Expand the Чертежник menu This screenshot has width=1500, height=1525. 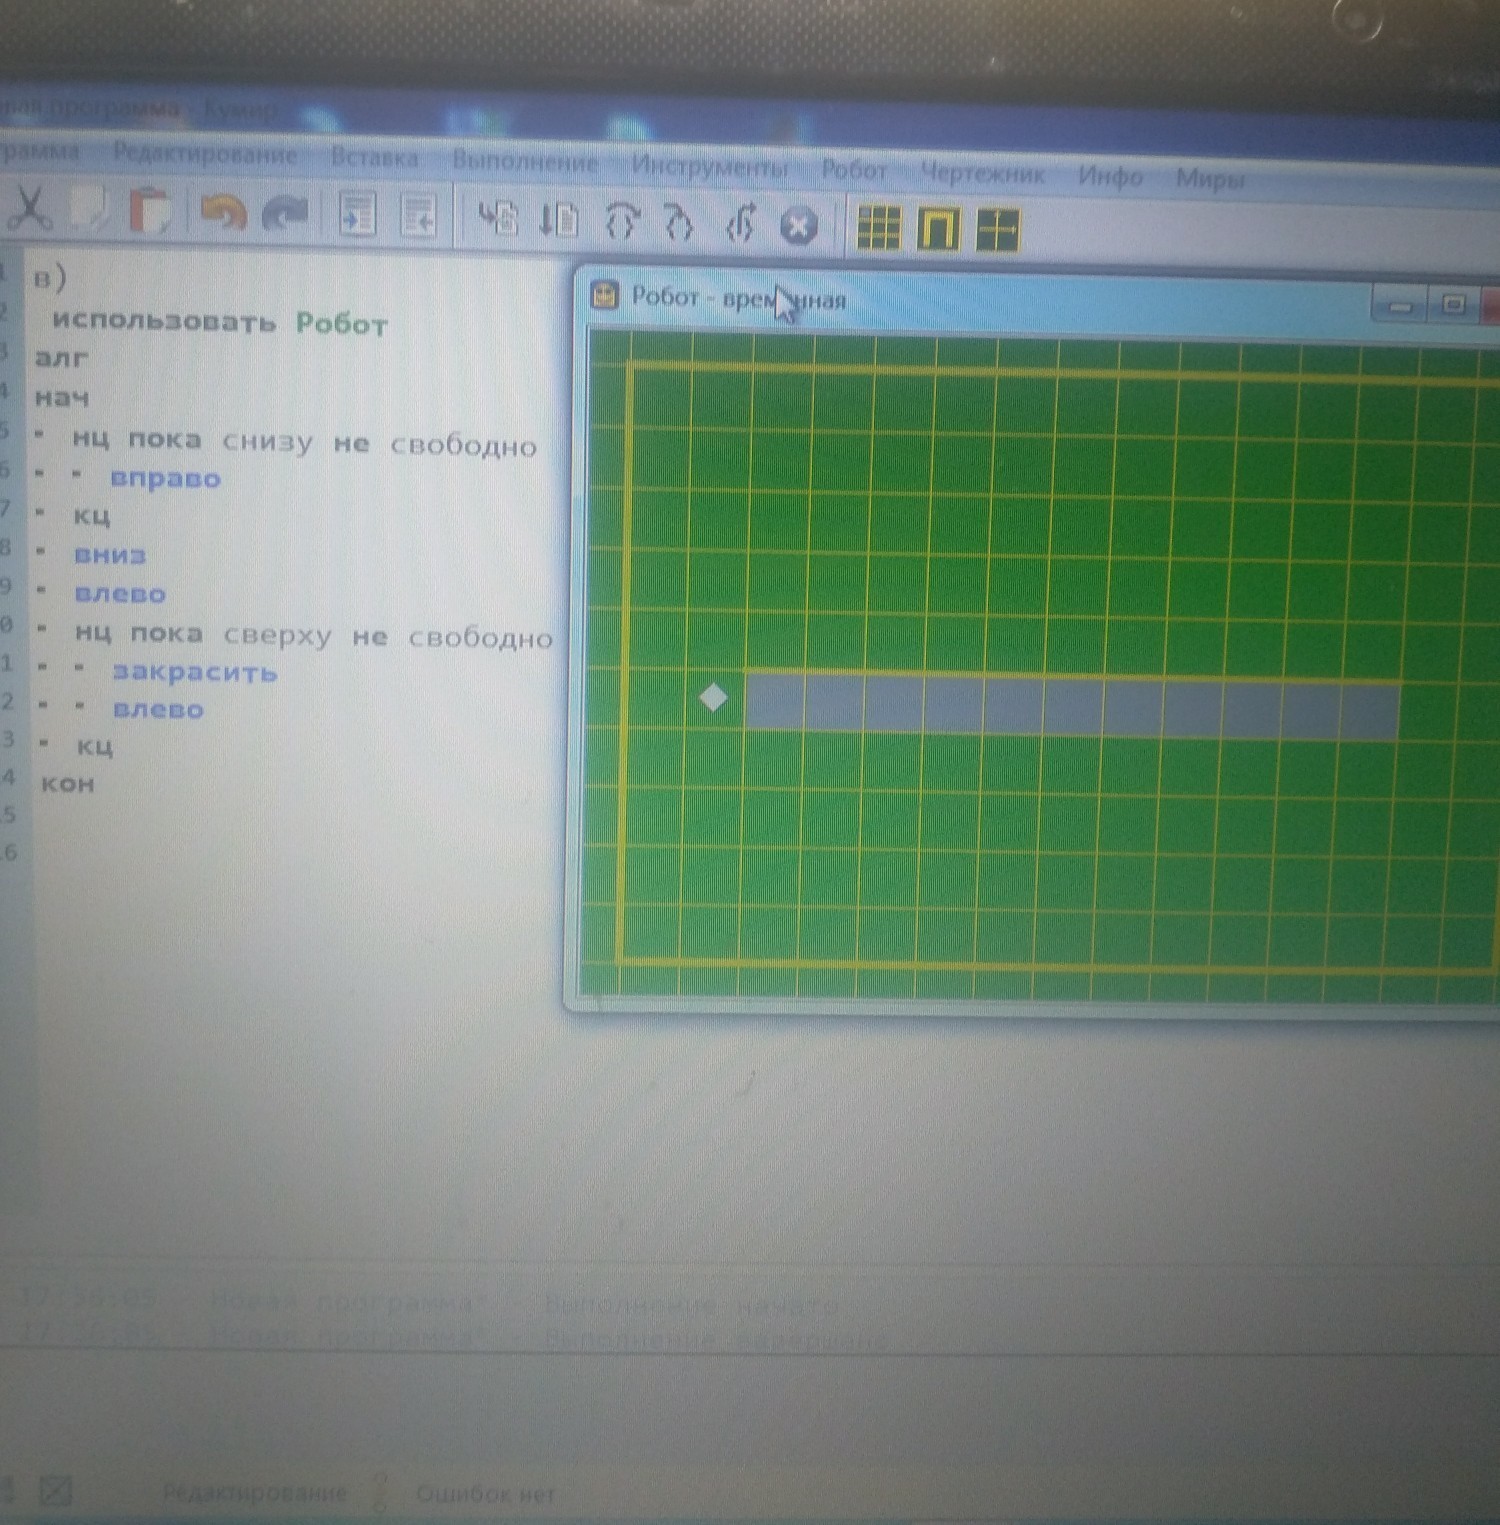point(983,173)
